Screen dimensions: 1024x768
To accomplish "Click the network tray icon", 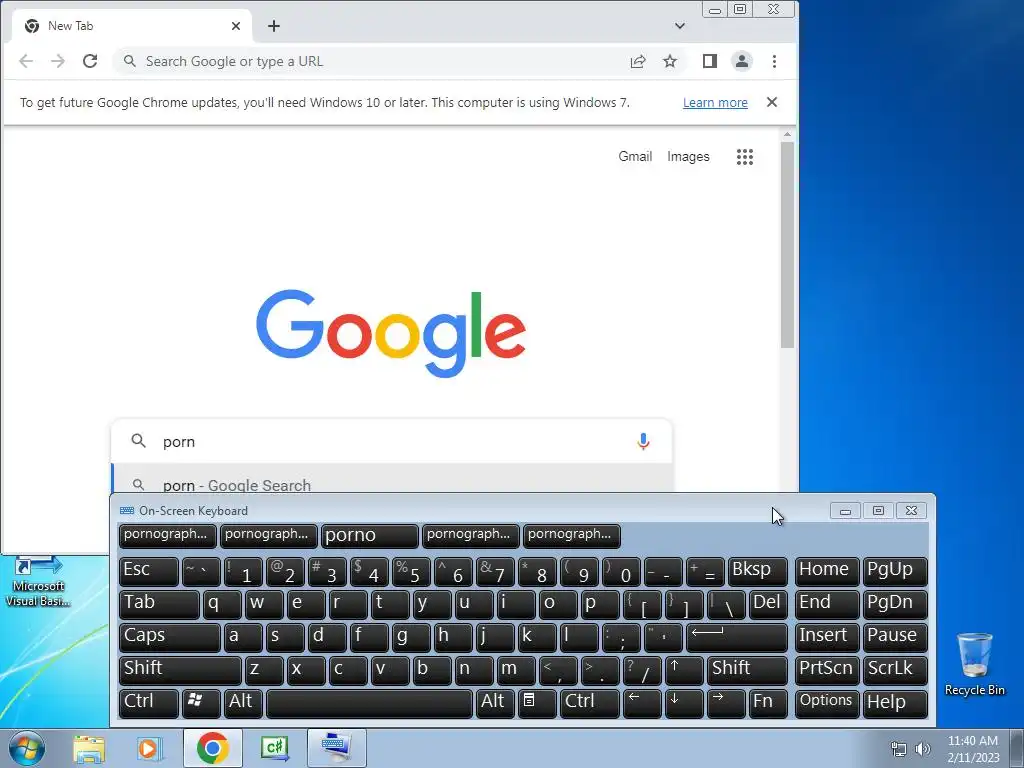I will 899,749.
